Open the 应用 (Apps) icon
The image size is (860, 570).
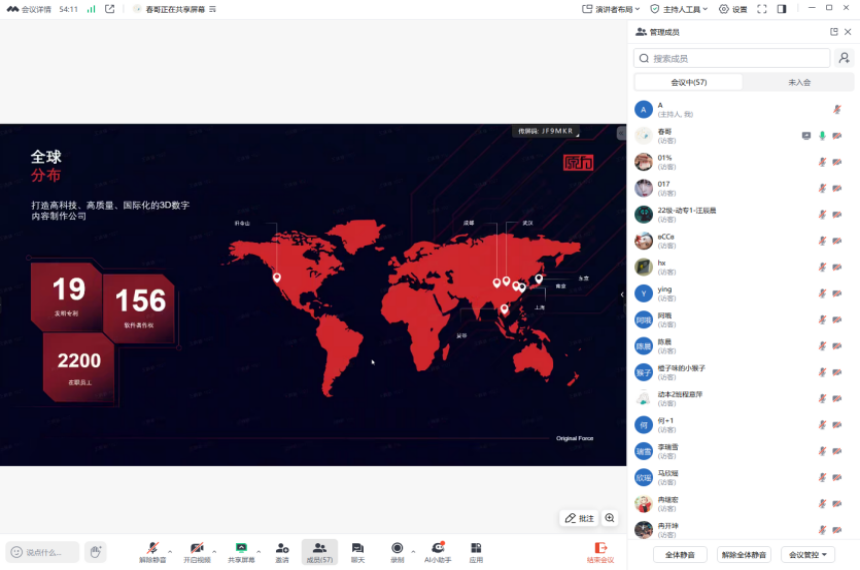click(x=476, y=551)
